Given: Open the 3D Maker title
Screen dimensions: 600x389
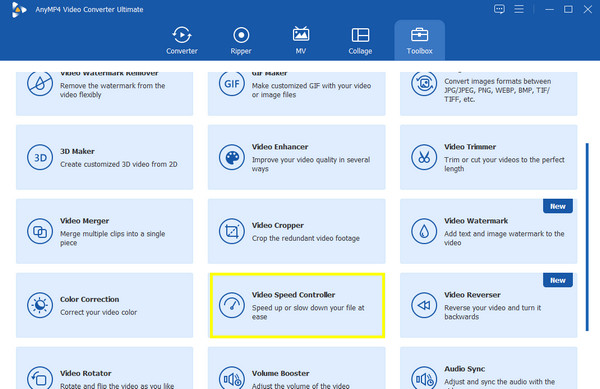Looking at the screenshot, I should (x=77, y=151).
